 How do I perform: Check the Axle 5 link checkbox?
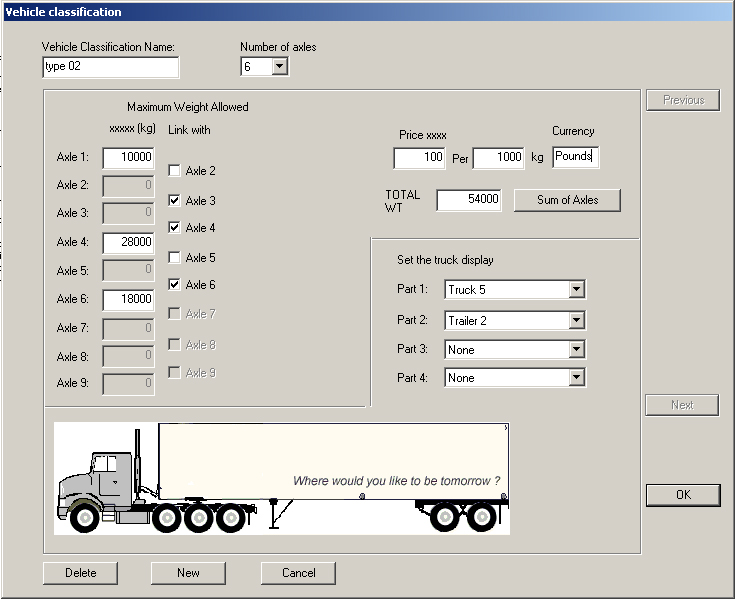point(174,257)
